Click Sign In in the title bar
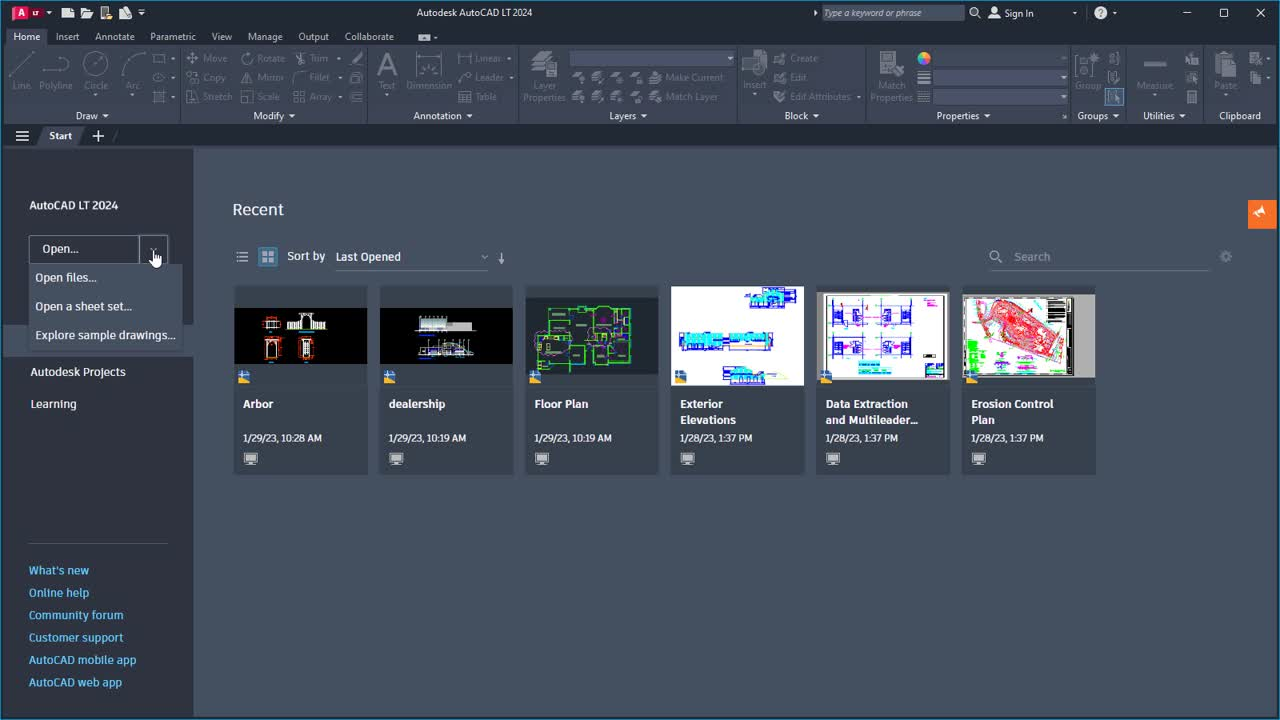This screenshot has height=720, width=1280. pos(1011,13)
